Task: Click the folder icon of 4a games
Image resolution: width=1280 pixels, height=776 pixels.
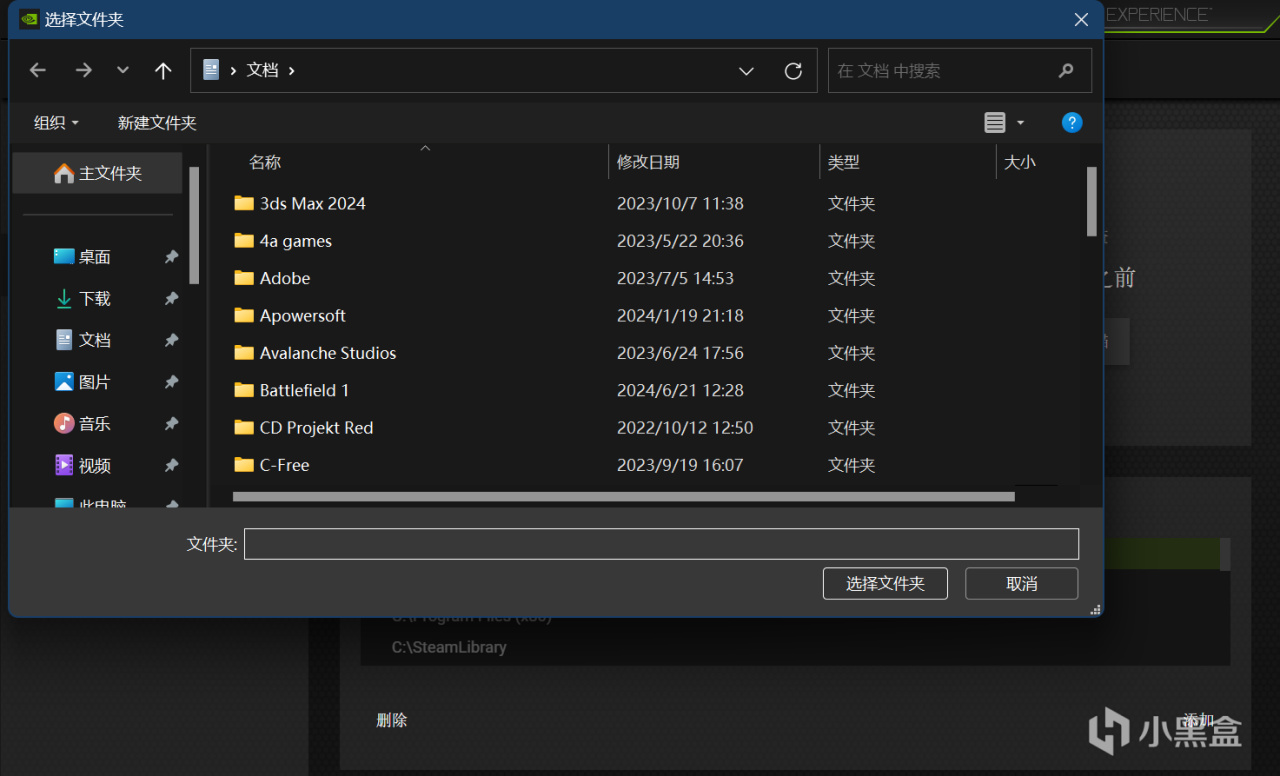Action: [244, 241]
